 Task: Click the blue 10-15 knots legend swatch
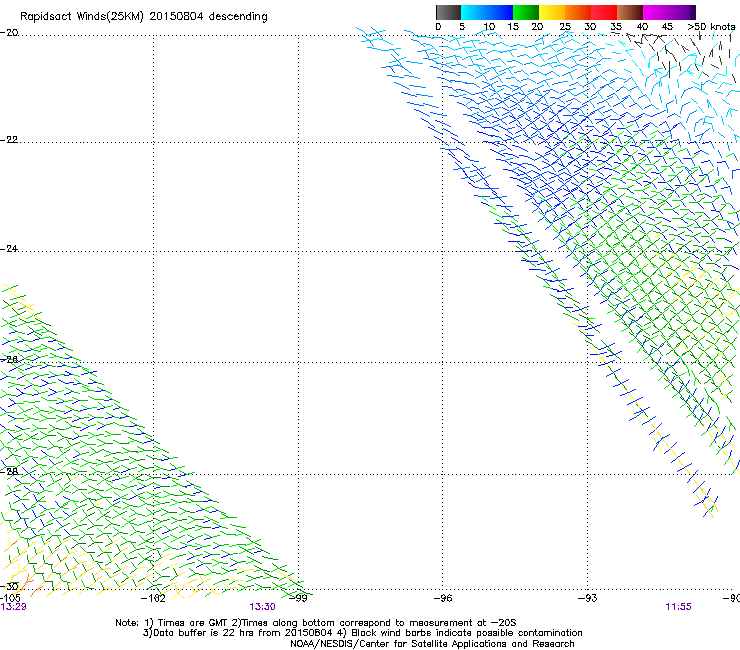[500, 12]
